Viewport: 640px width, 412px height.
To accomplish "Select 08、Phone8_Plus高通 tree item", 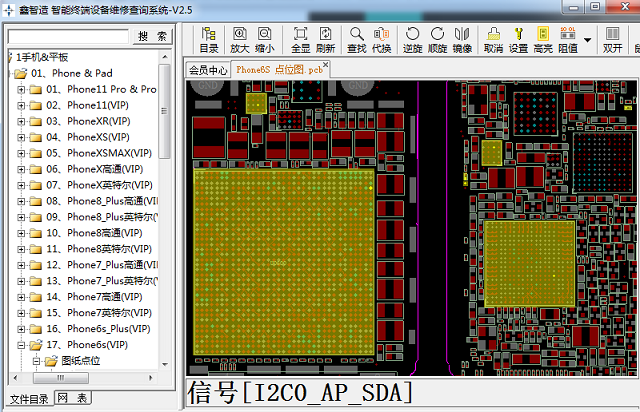I will 102,201.
